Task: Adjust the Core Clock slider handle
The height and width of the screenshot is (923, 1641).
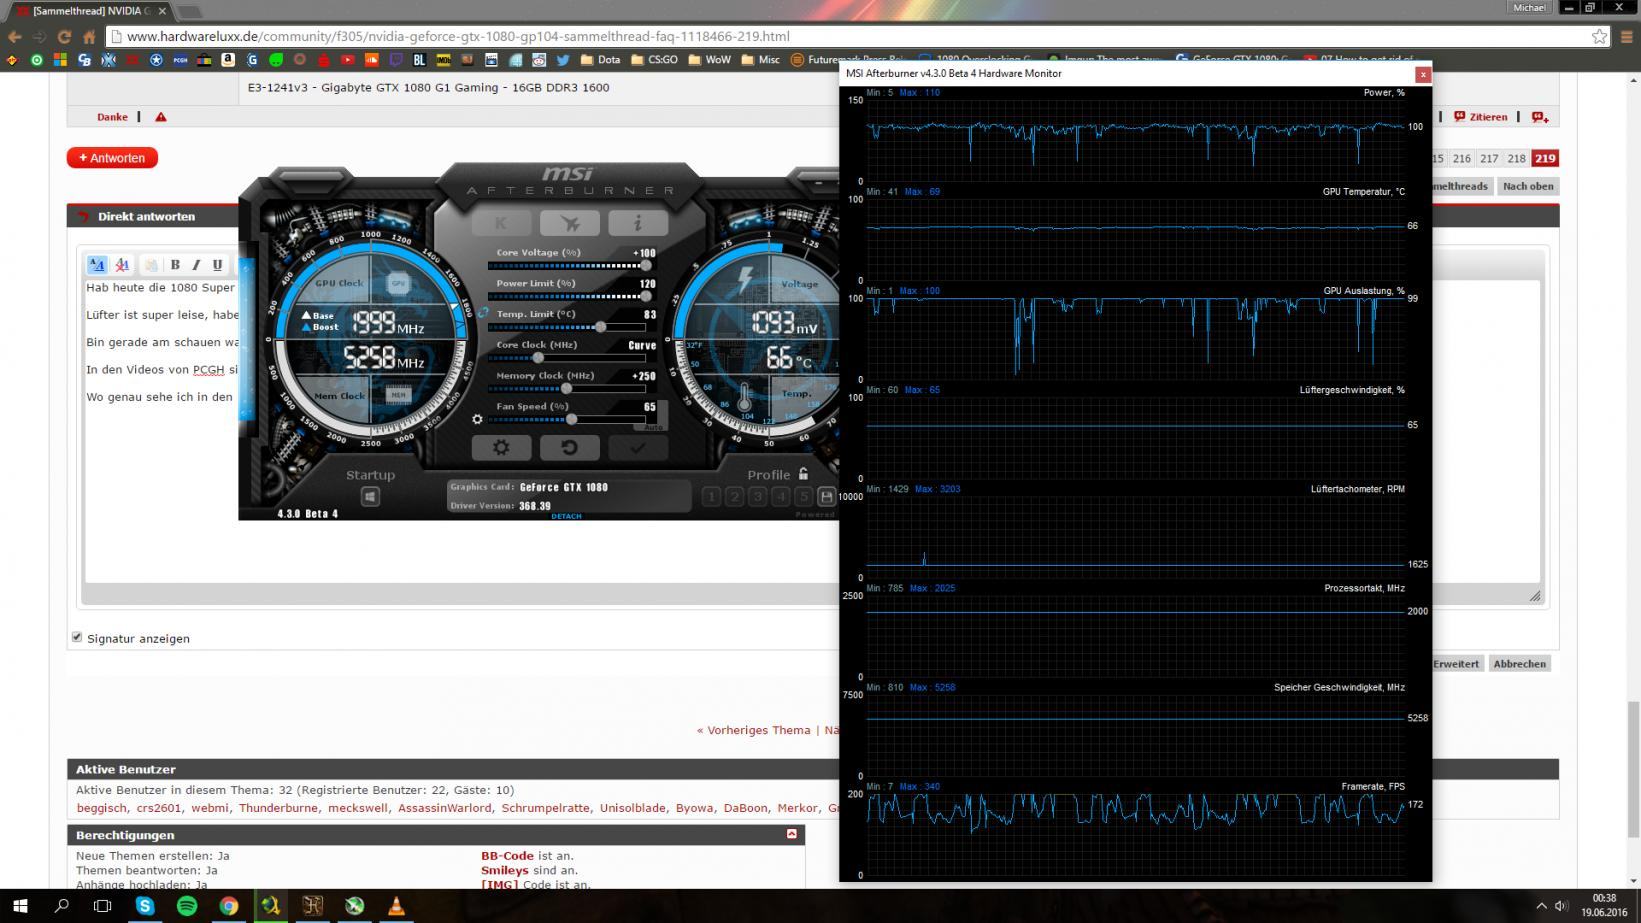Action: 538,357
